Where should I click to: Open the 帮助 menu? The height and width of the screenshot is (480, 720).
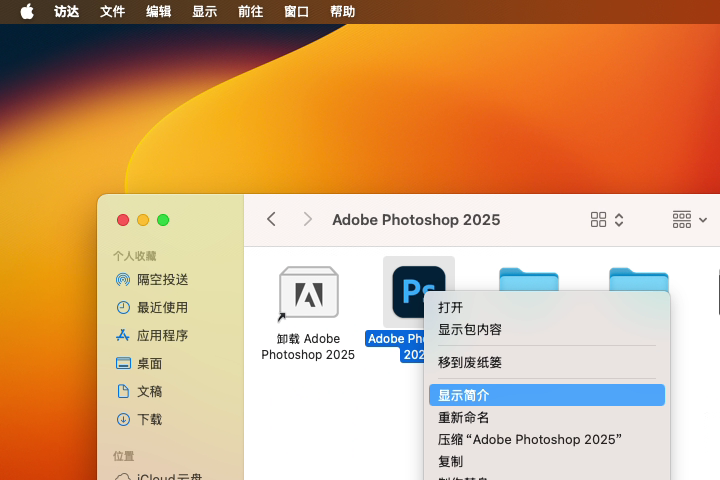[342, 11]
